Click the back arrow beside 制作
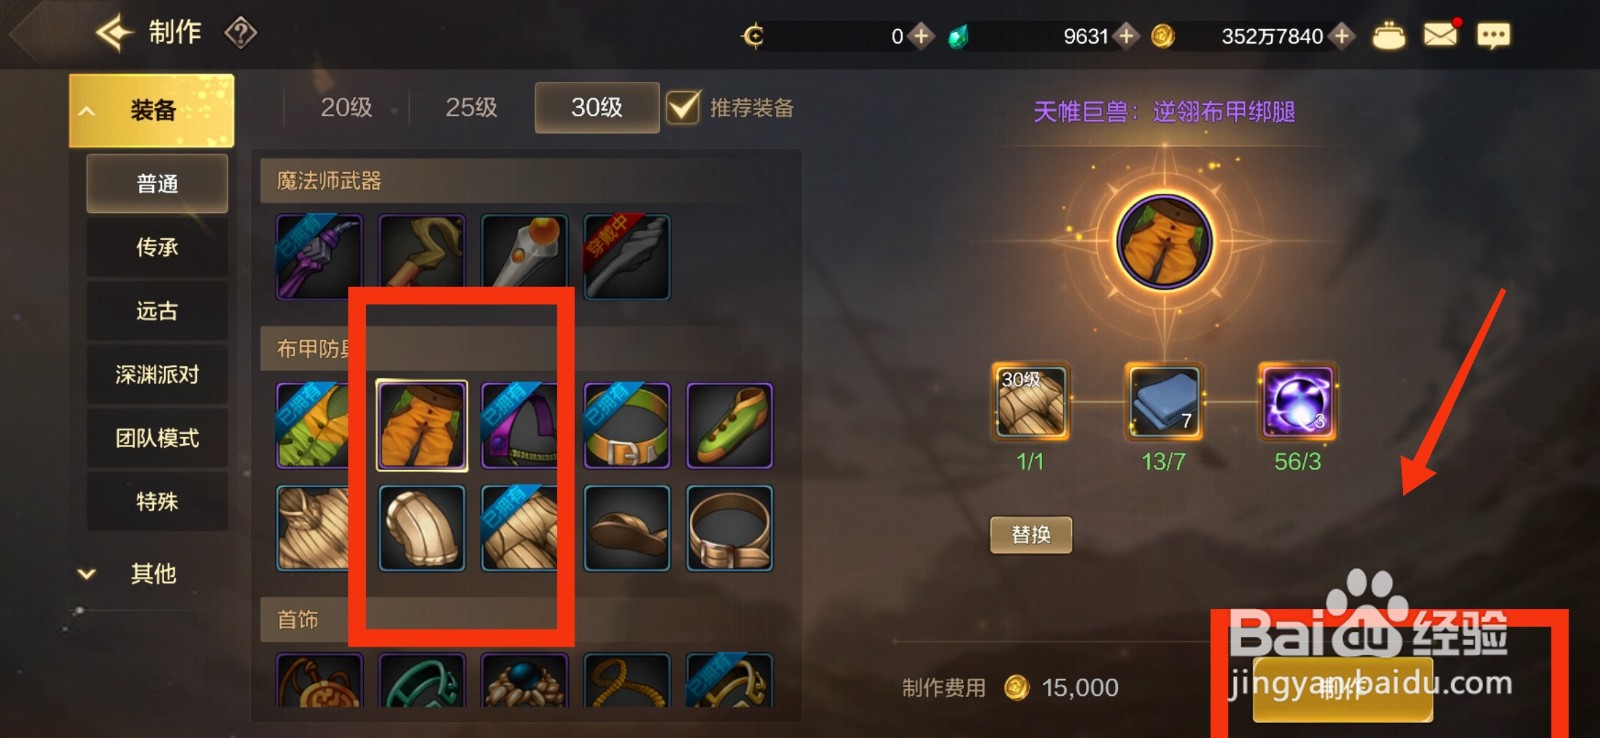This screenshot has width=1600, height=738. [x=114, y=32]
